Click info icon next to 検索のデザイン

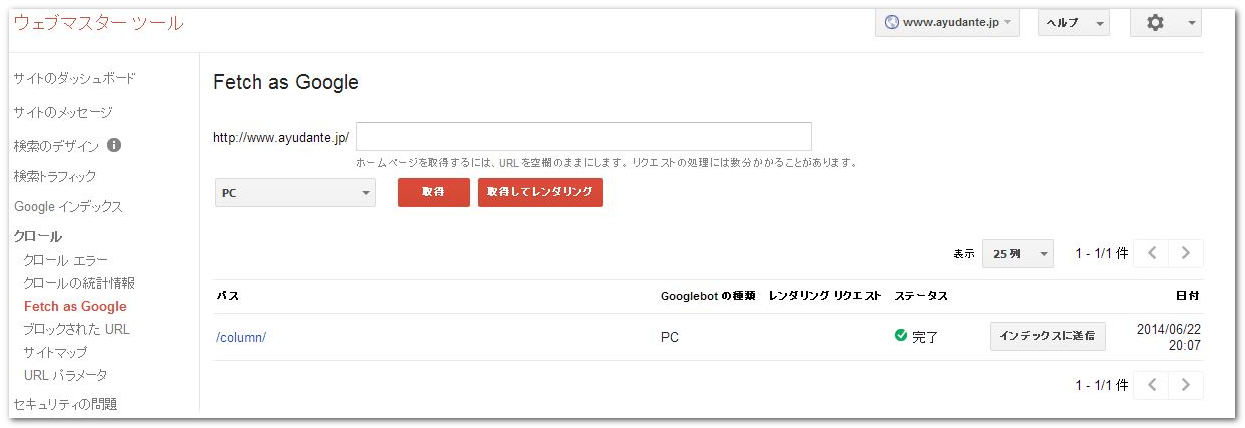pyautogui.click(x=114, y=145)
